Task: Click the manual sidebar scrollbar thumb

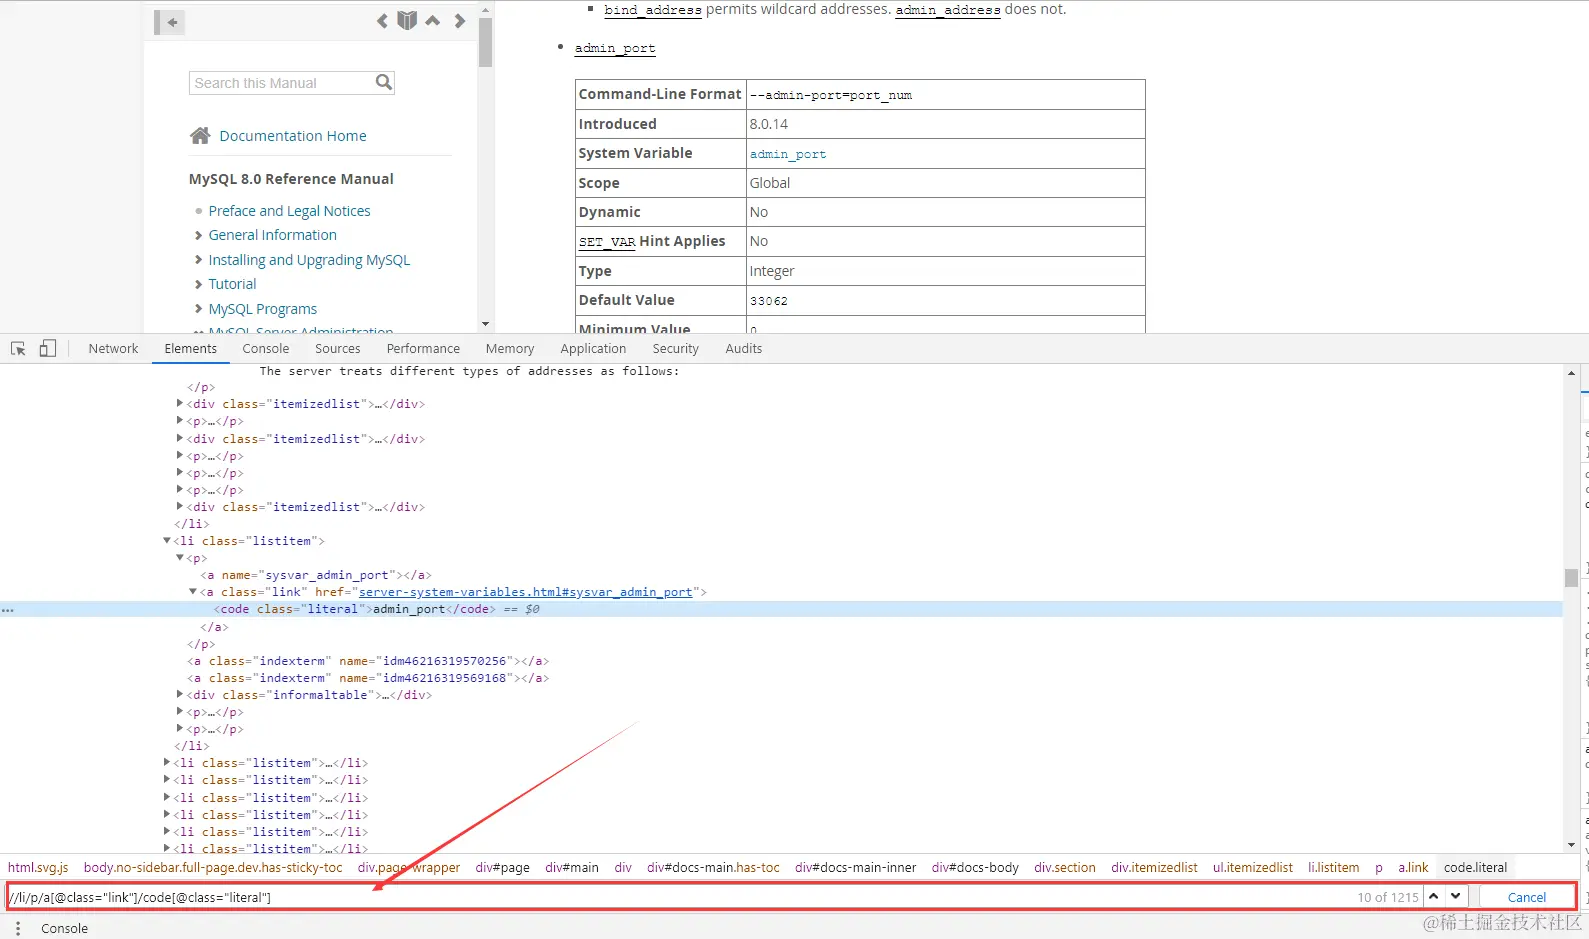Action: pos(485,43)
